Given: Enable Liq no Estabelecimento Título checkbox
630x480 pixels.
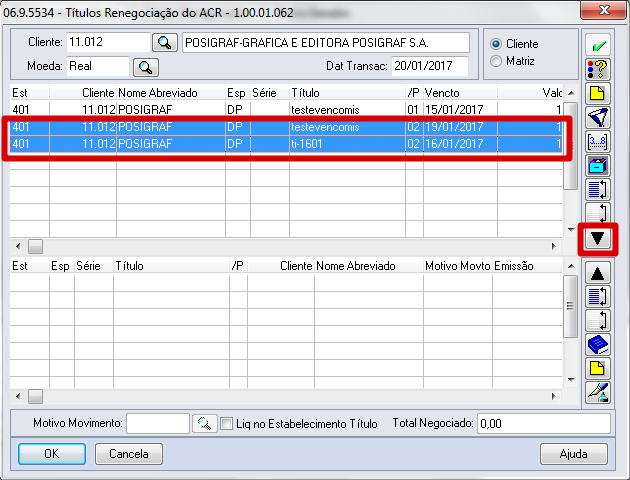Looking at the screenshot, I should coord(227,424).
